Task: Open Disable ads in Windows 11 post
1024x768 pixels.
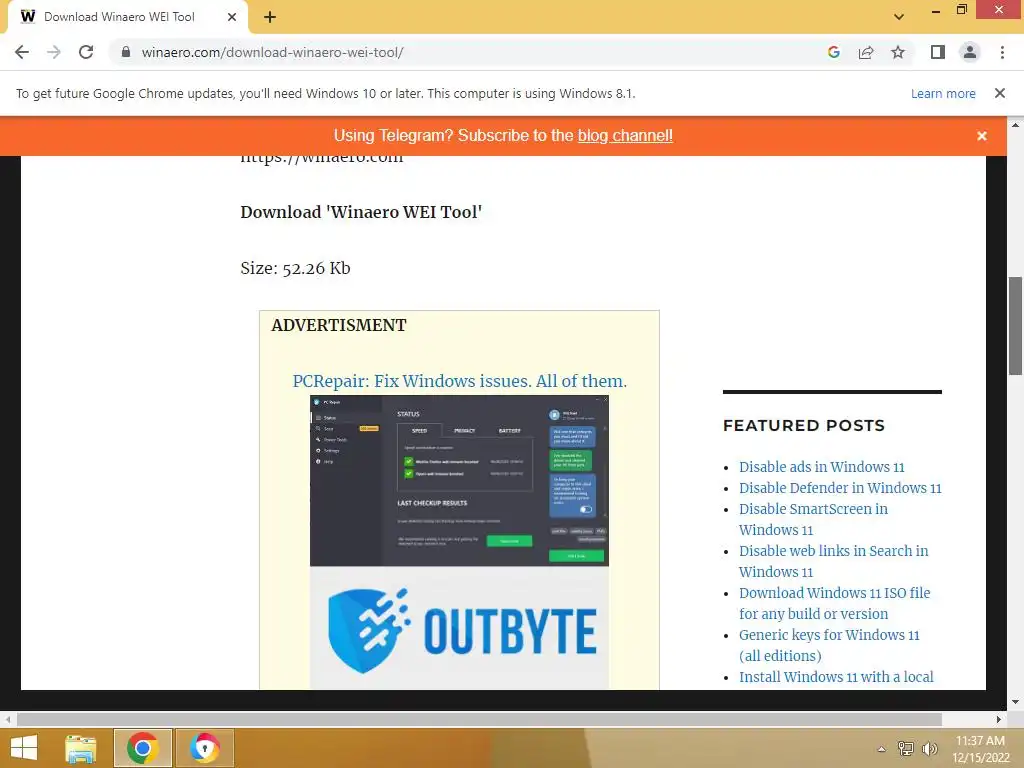Action: click(x=822, y=467)
